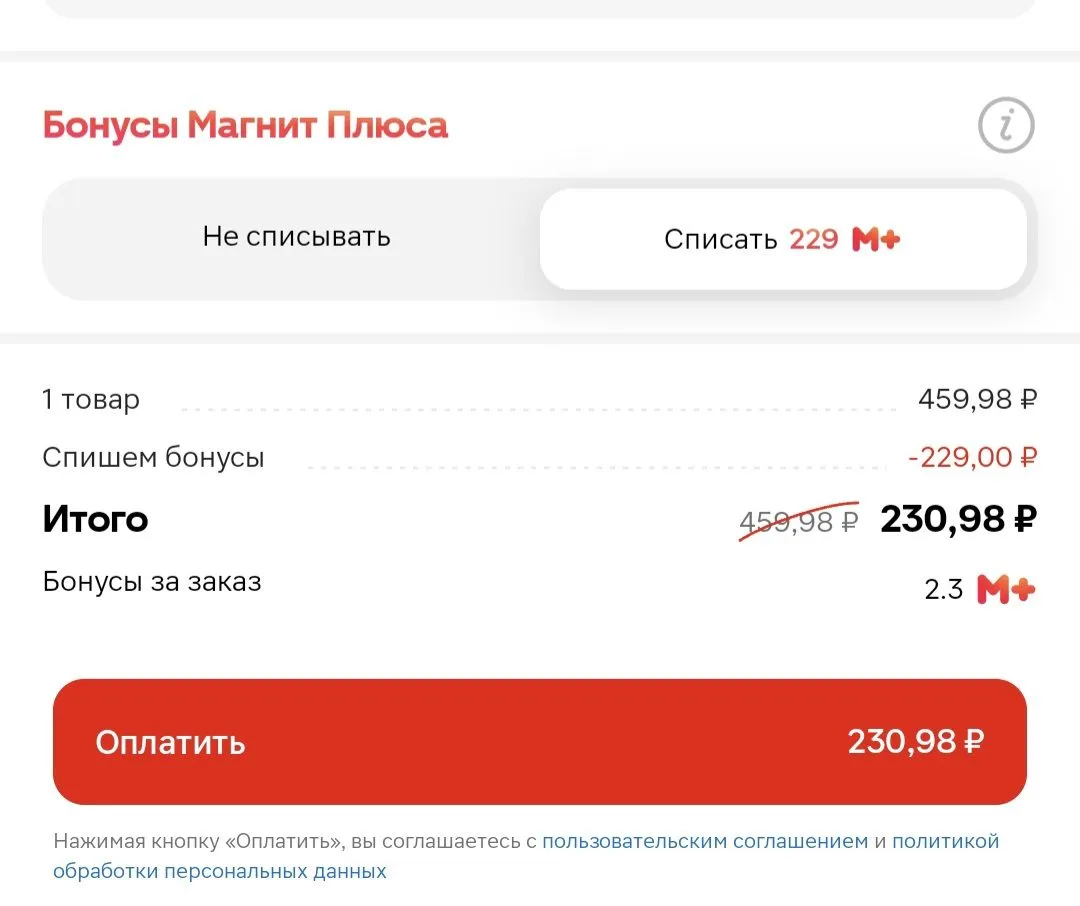1080x906 pixels.
Task: Click the "Спишем бонусы" label
Action: click(154, 458)
